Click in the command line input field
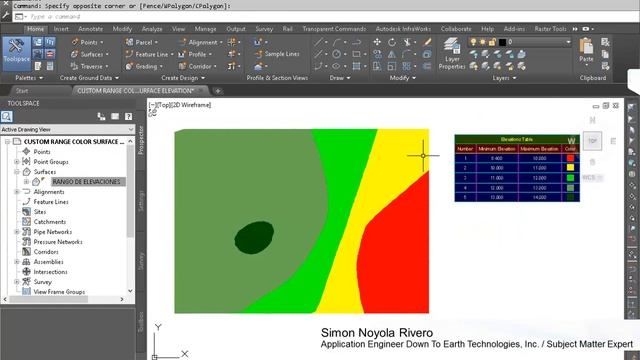The width and height of the screenshot is (640, 360). coord(326,17)
